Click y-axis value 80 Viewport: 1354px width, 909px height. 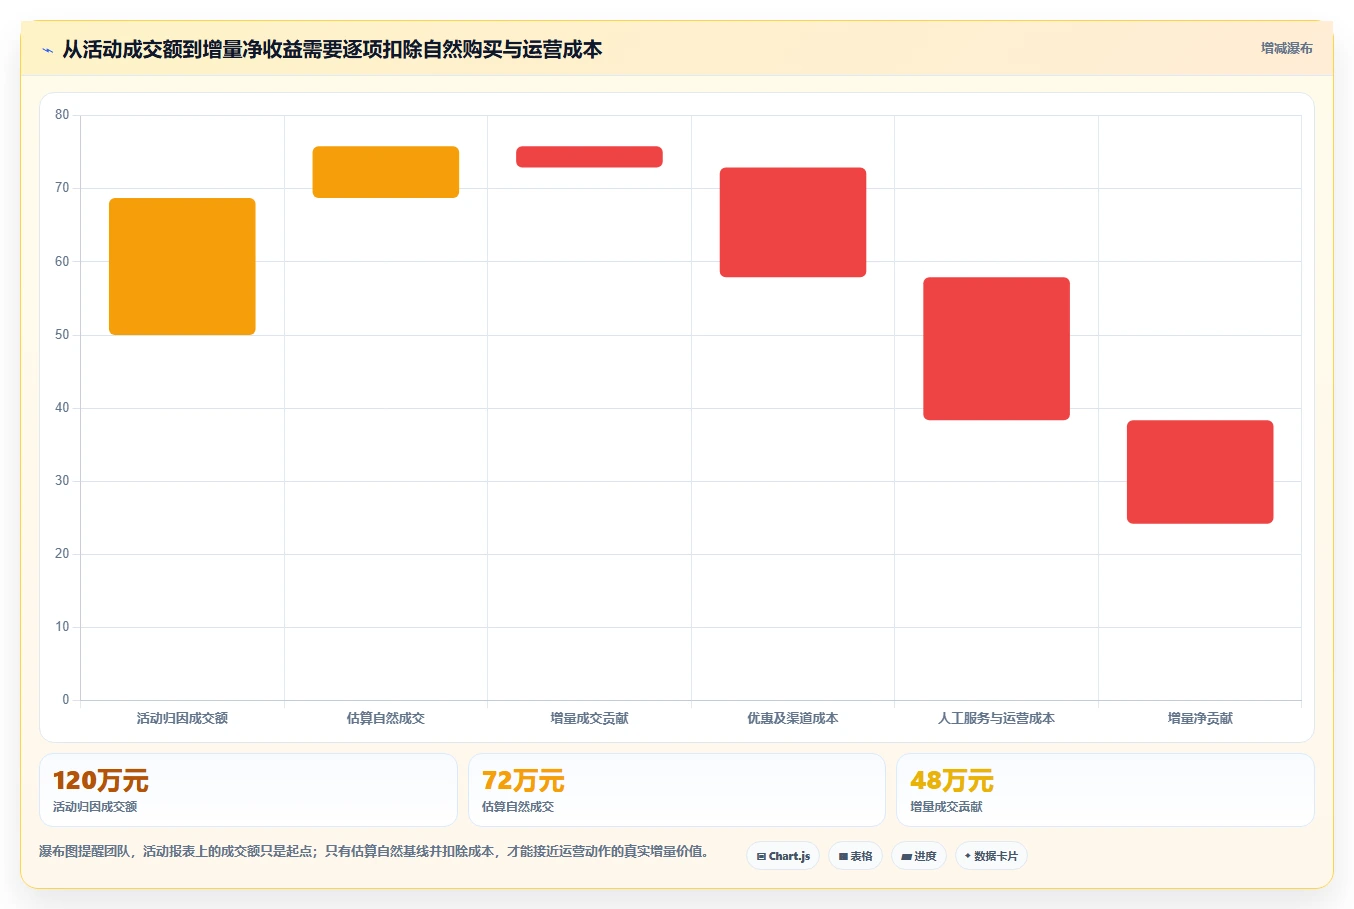(x=62, y=115)
